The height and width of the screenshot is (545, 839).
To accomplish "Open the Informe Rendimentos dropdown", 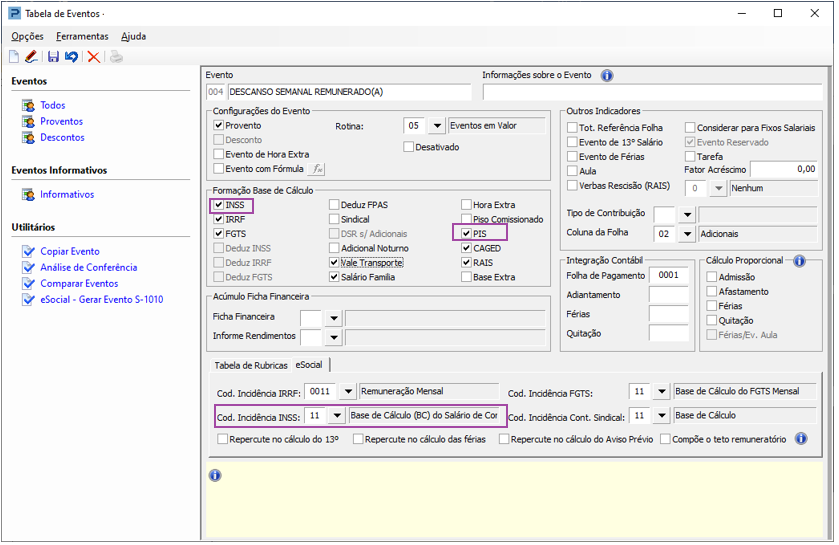I will coord(334,337).
